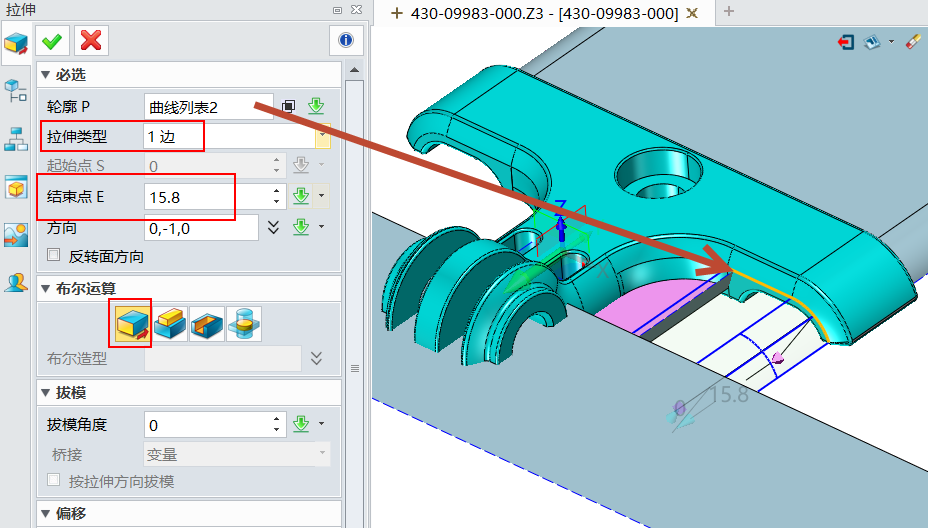The height and width of the screenshot is (528, 928).
Task: Select the Intersect boolean operation icon
Action: (244, 324)
